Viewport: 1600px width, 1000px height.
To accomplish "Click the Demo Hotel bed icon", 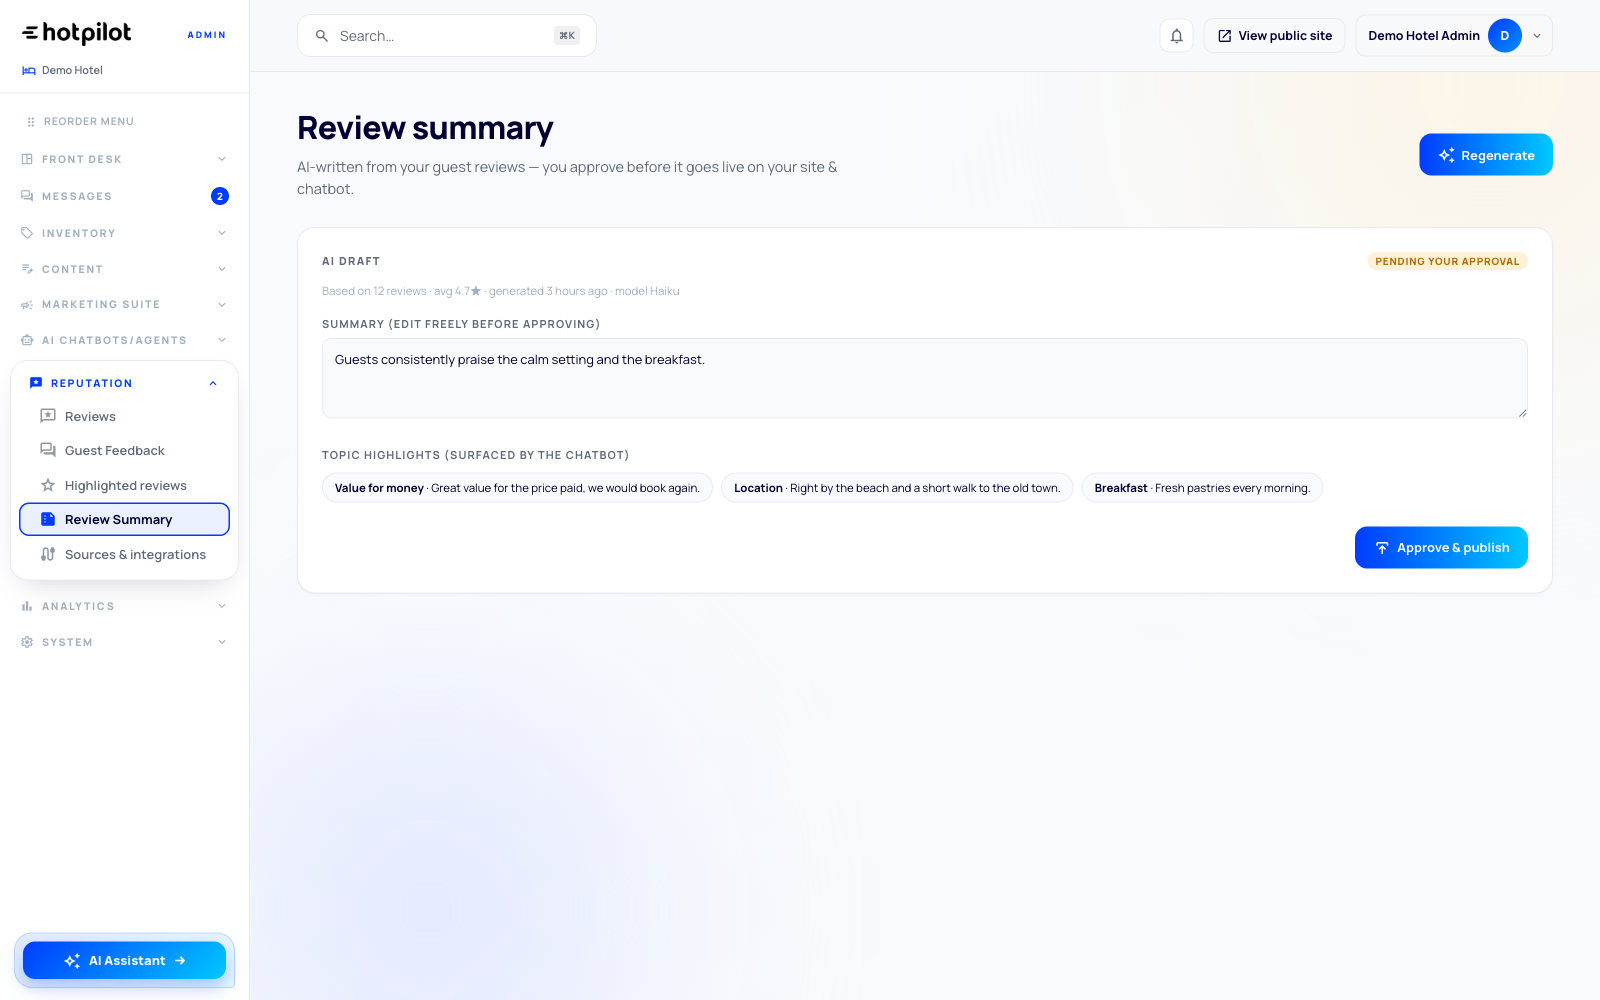I will click(29, 70).
